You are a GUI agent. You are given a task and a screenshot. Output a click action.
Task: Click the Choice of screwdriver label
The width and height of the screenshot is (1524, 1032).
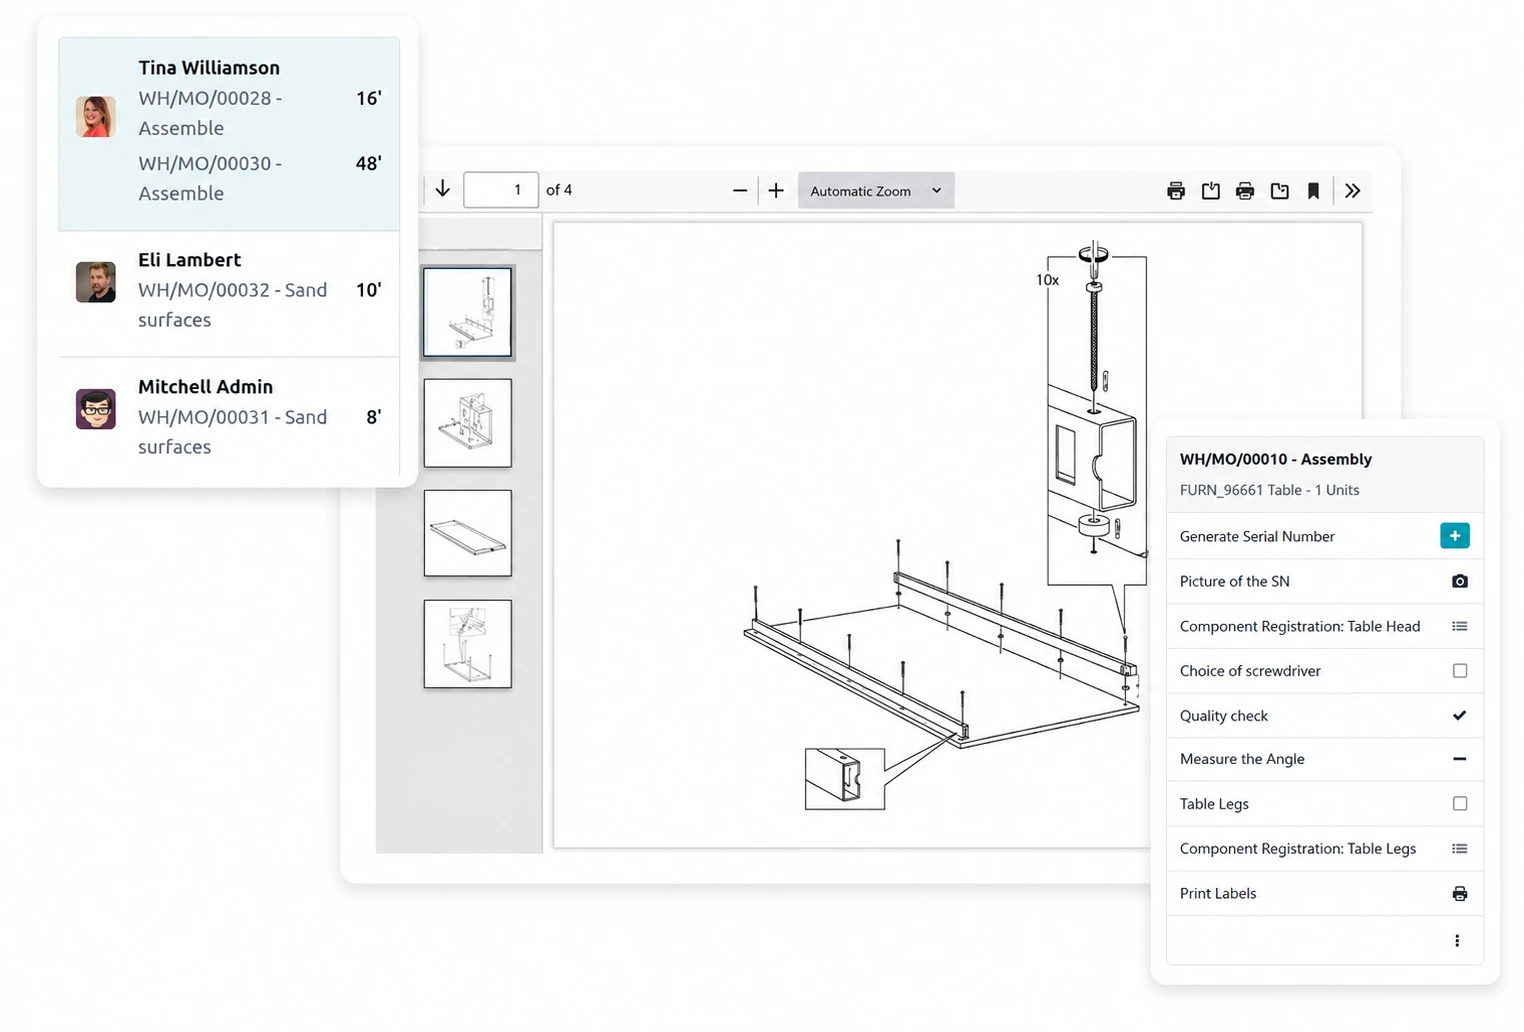(1250, 671)
